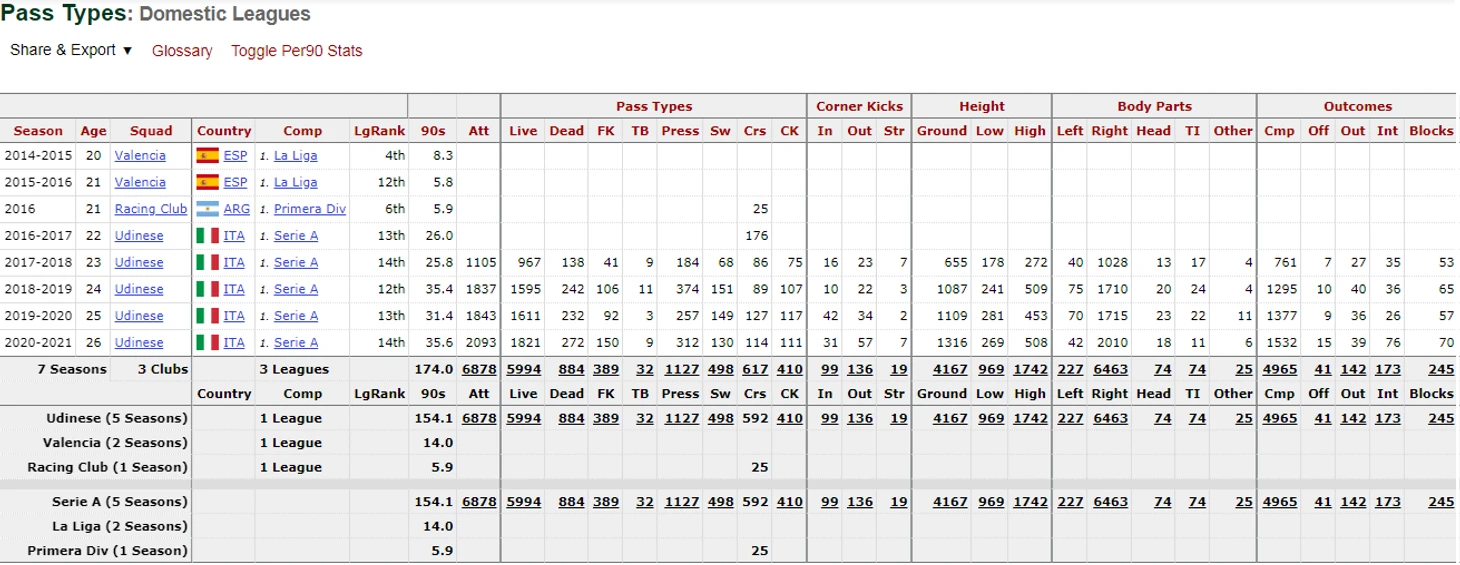
Task: Click the Pass Types column group header
Action: pos(654,106)
